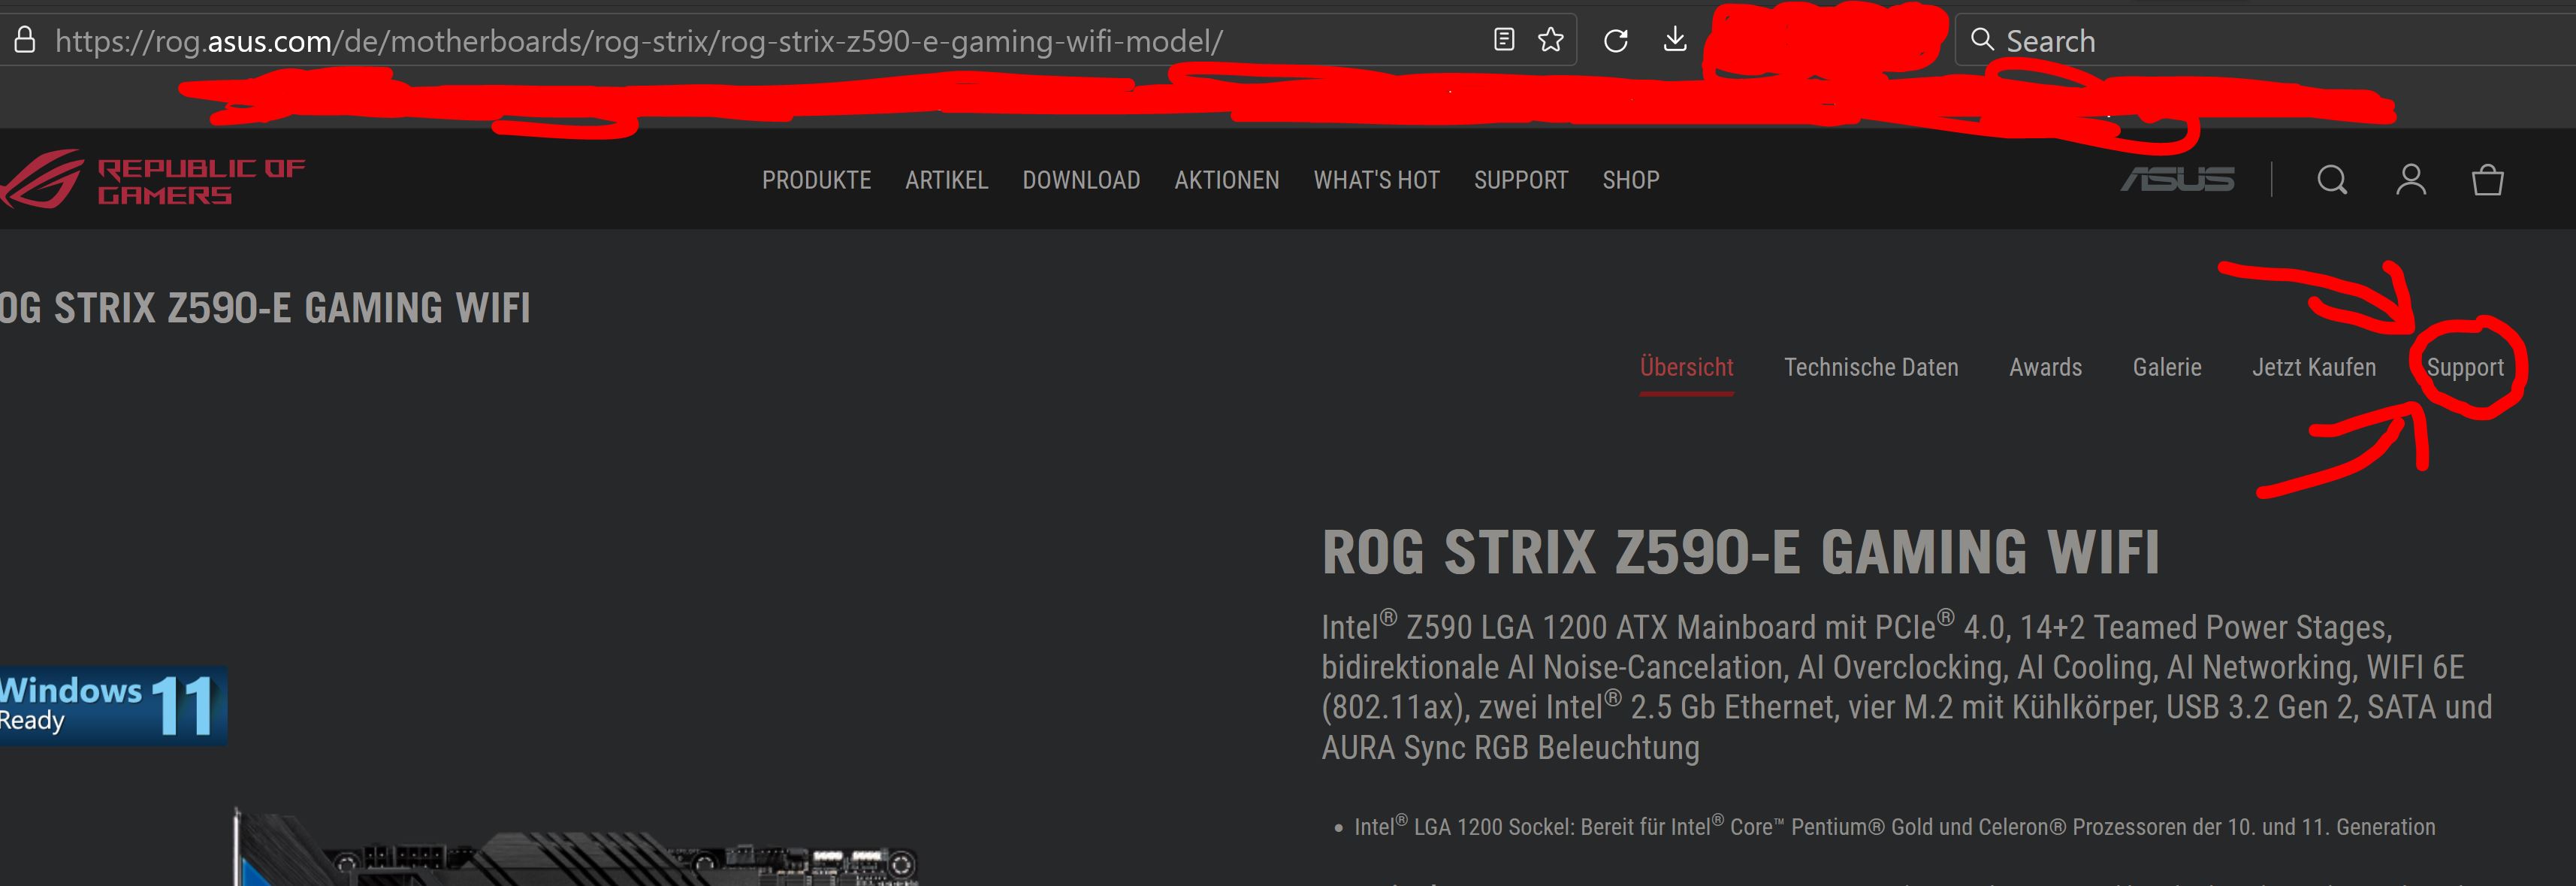
Task: Open the browser downloads arrow icon
Action: (1675, 40)
